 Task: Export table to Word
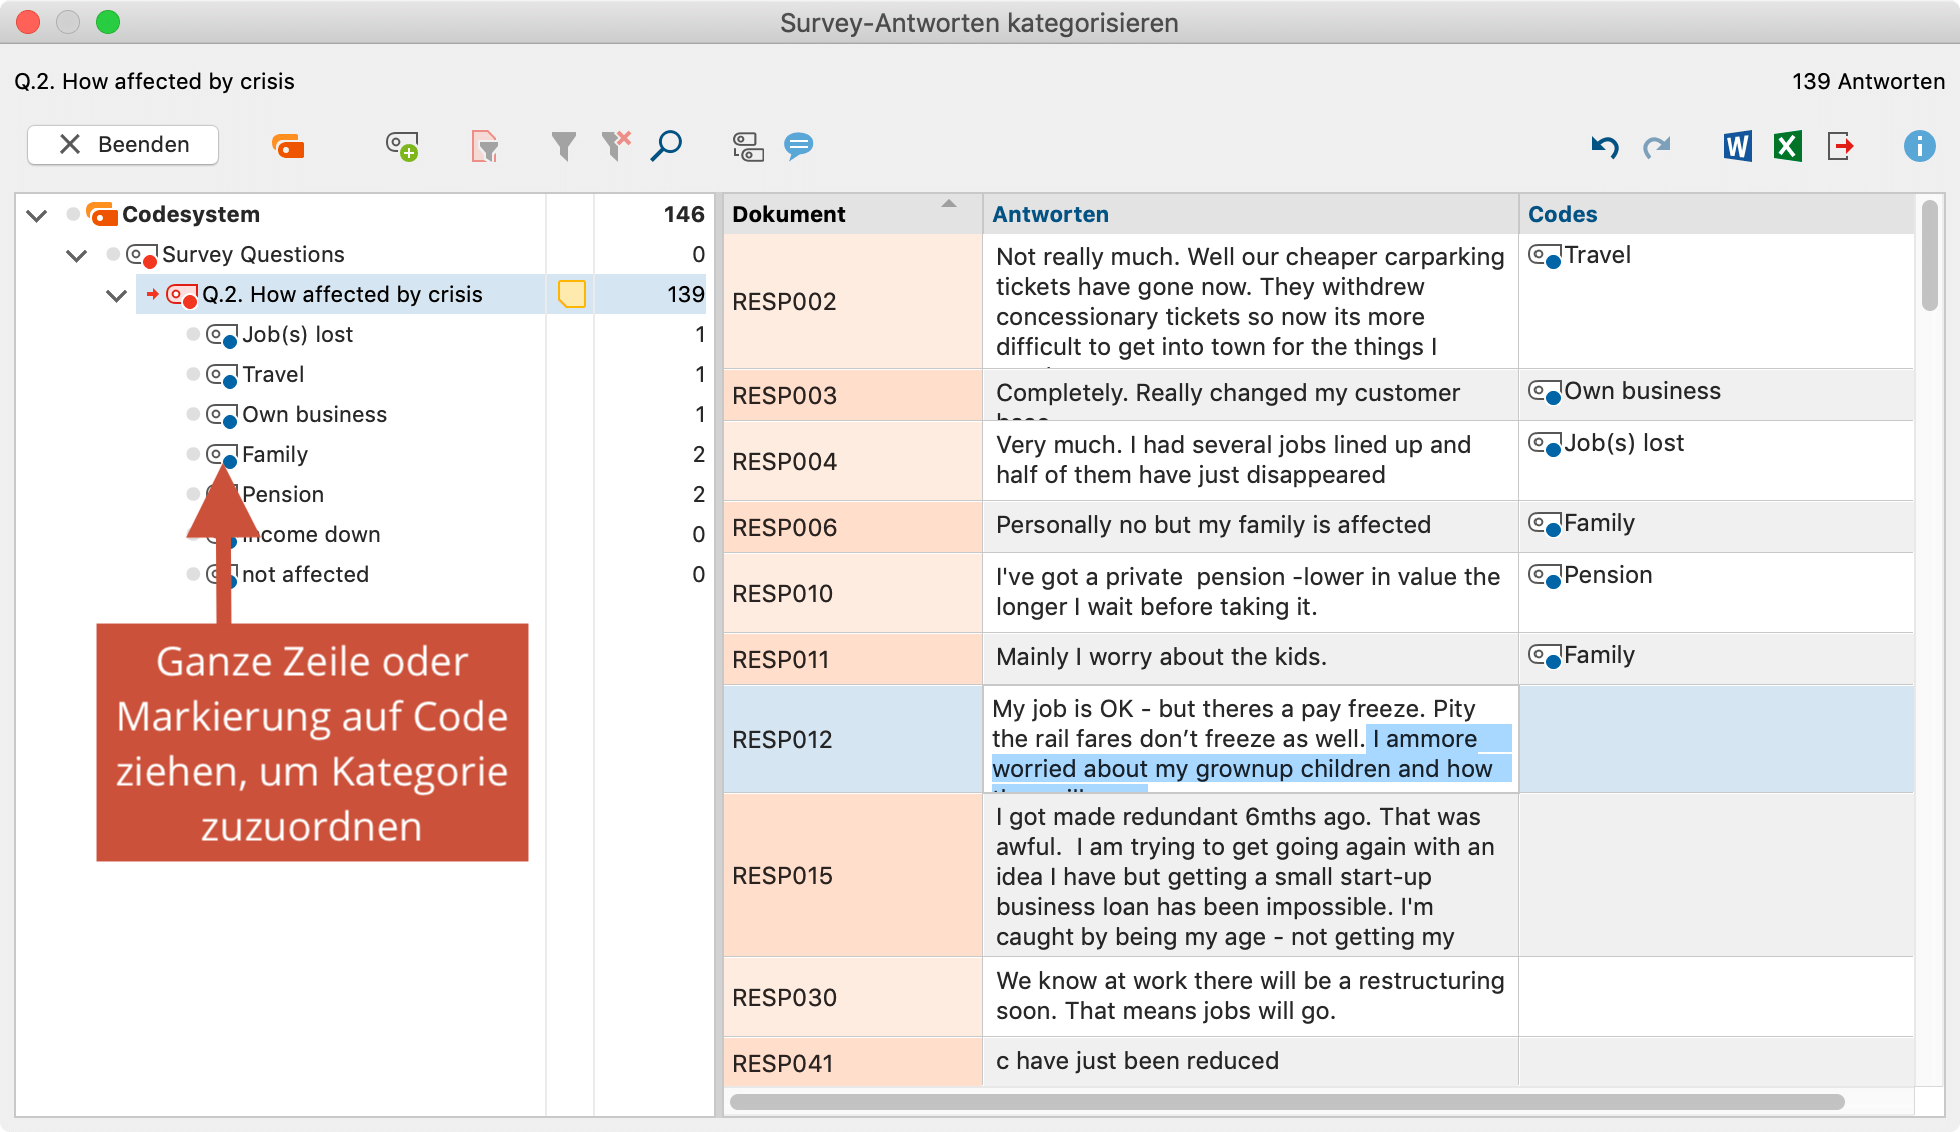[x=1737, y=146]
